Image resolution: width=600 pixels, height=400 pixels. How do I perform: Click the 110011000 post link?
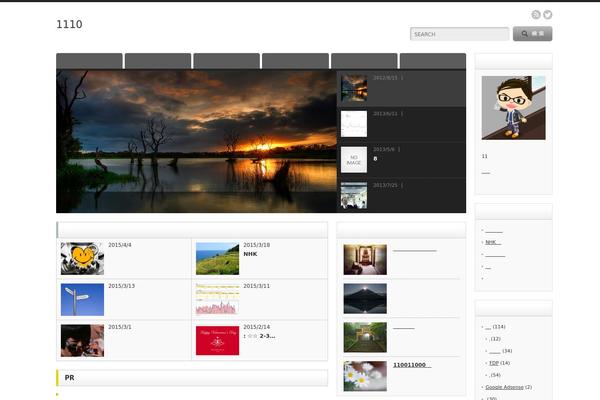coord(412,365)
